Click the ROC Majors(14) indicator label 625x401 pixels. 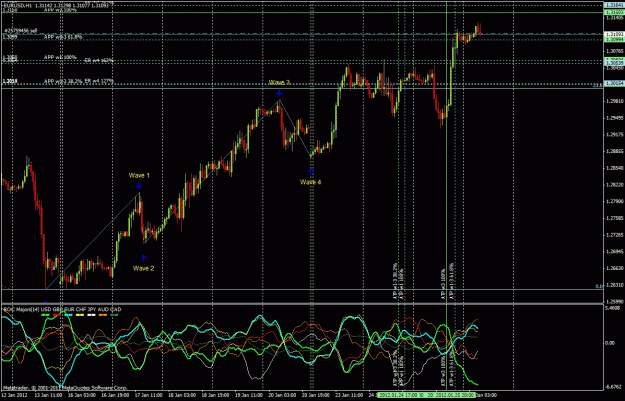[22, 309]
